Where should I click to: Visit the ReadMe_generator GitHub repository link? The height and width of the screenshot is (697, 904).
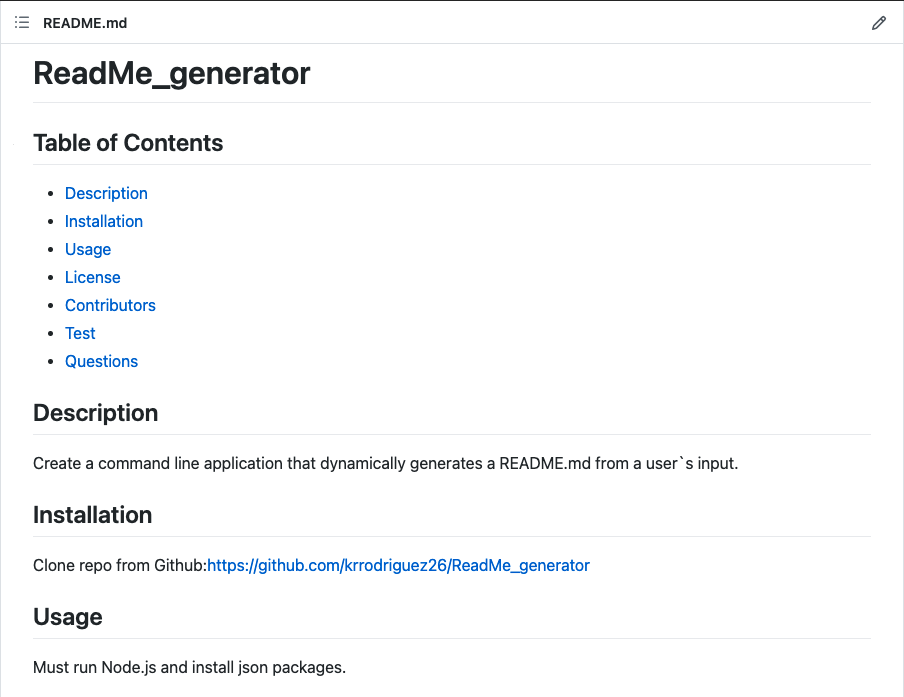[398, 565]
